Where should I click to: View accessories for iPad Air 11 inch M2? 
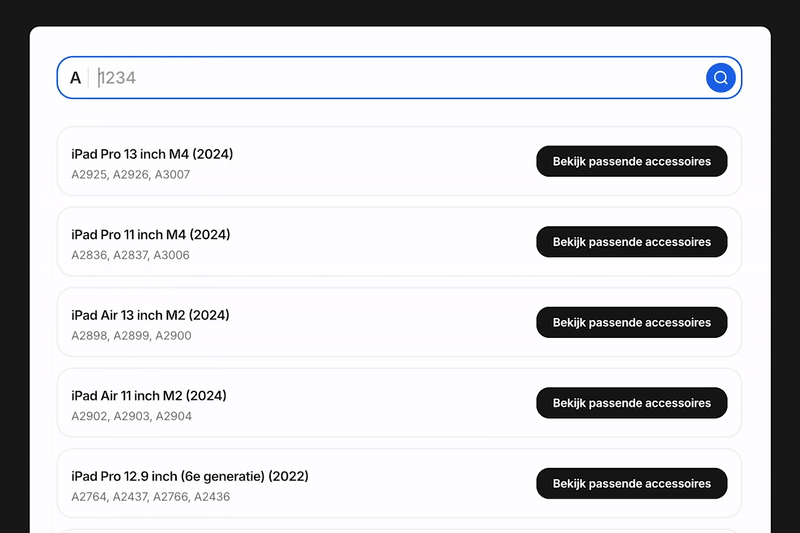click(632, 403)
